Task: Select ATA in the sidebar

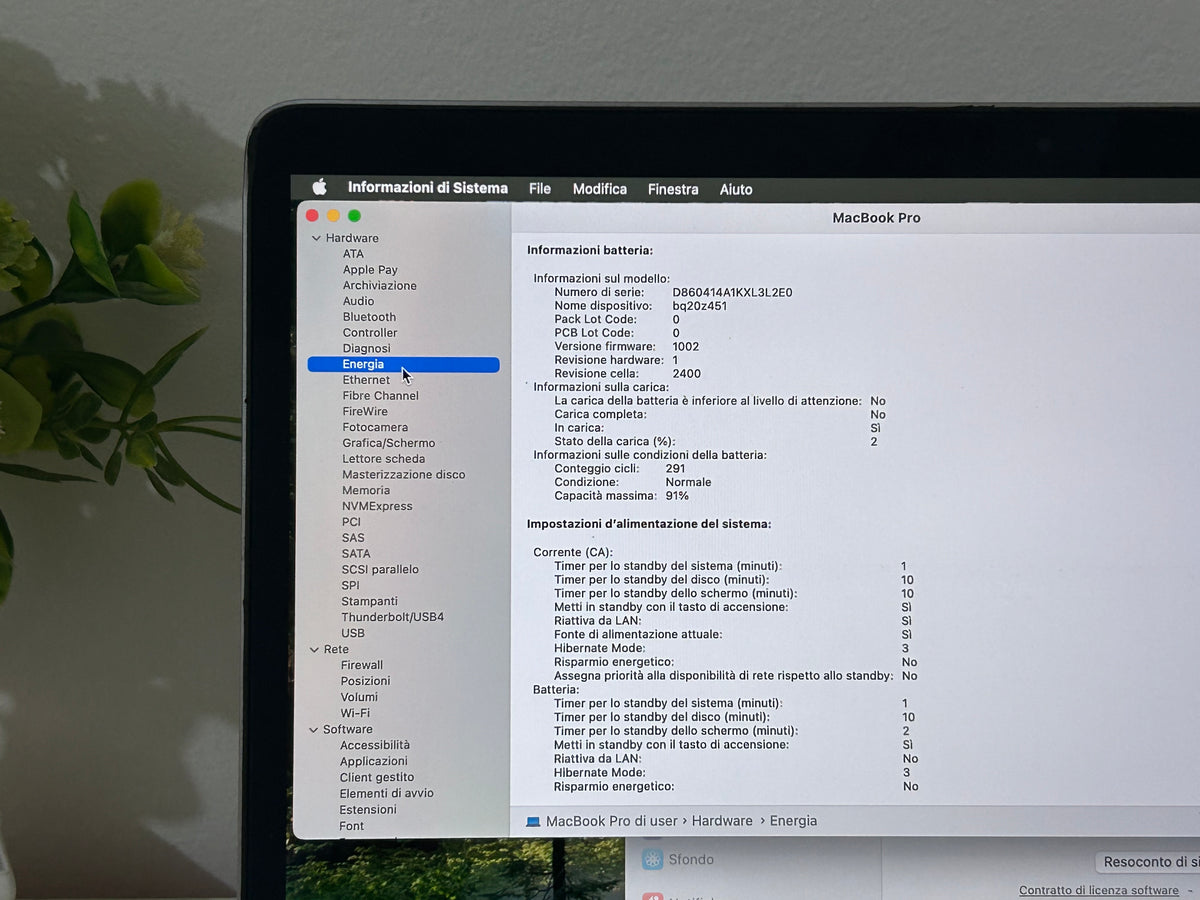Action: pyautogui.click(x=353, y=254)
